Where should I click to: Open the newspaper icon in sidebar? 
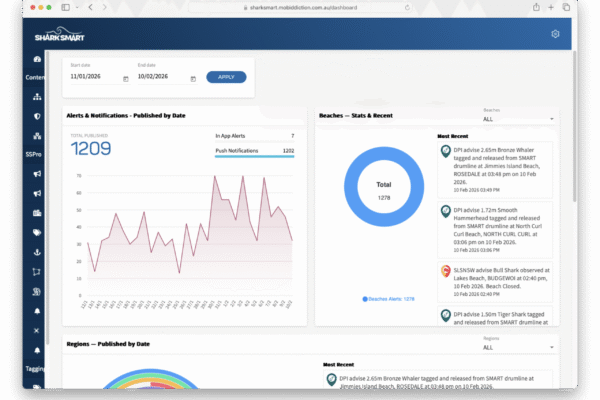(37, 213)
